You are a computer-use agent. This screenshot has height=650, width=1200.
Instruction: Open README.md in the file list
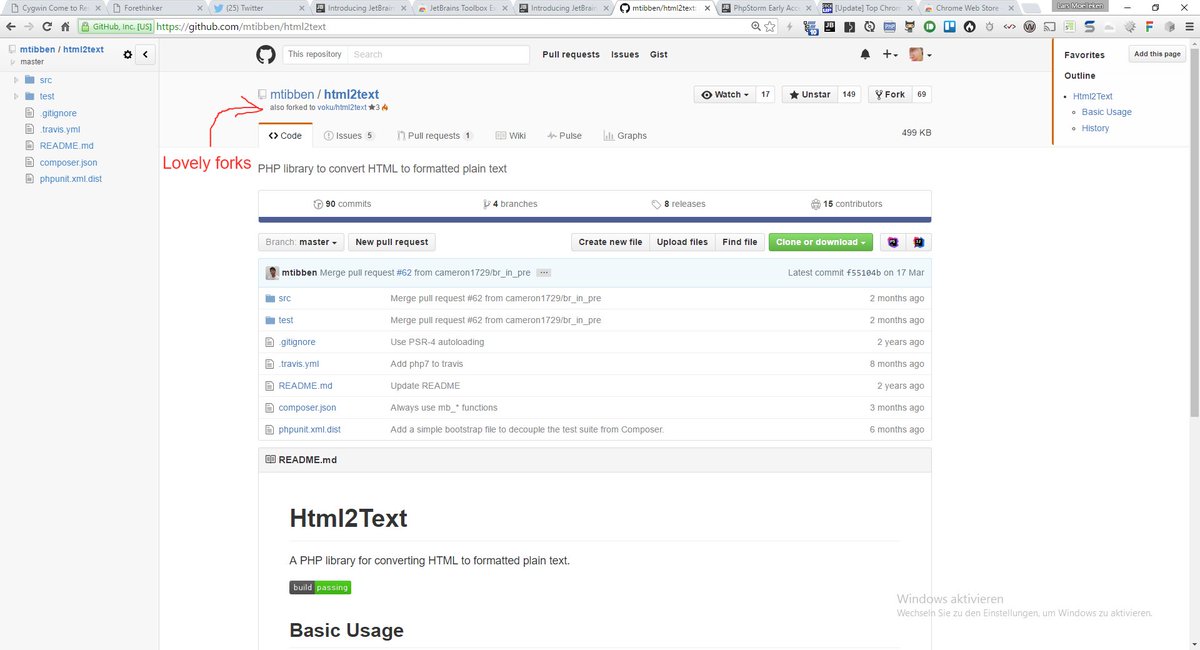click(x=305, y=386)
